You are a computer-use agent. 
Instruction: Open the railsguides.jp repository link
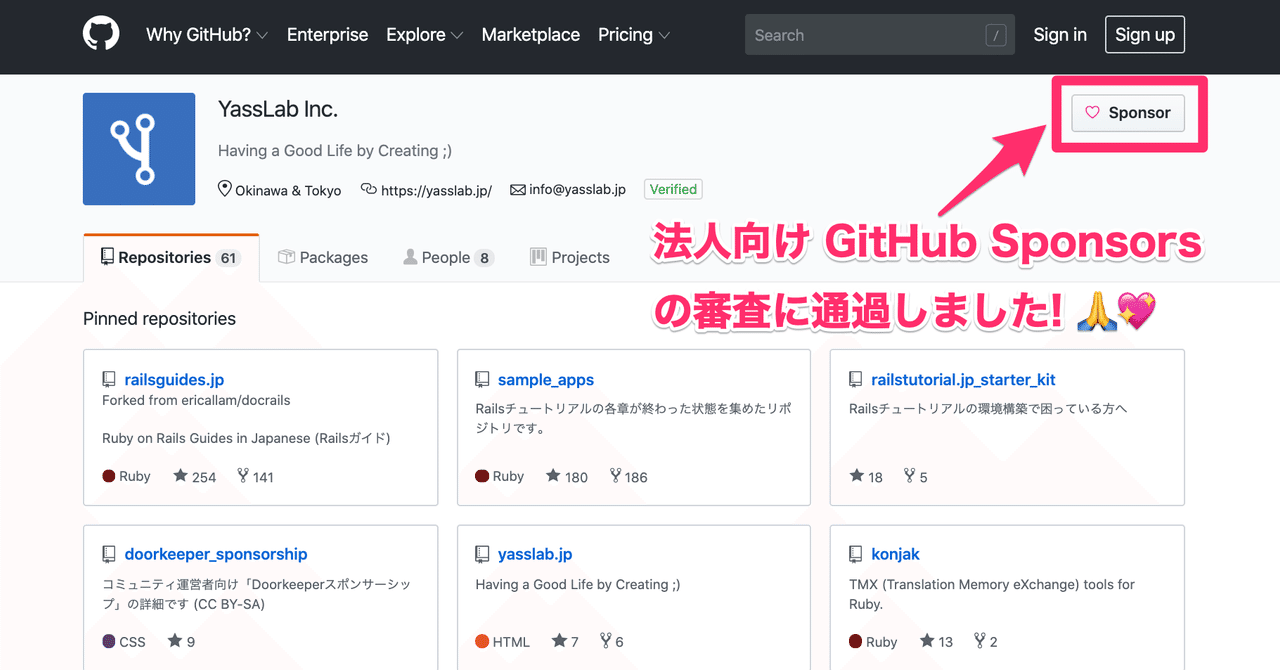(174, 380)
